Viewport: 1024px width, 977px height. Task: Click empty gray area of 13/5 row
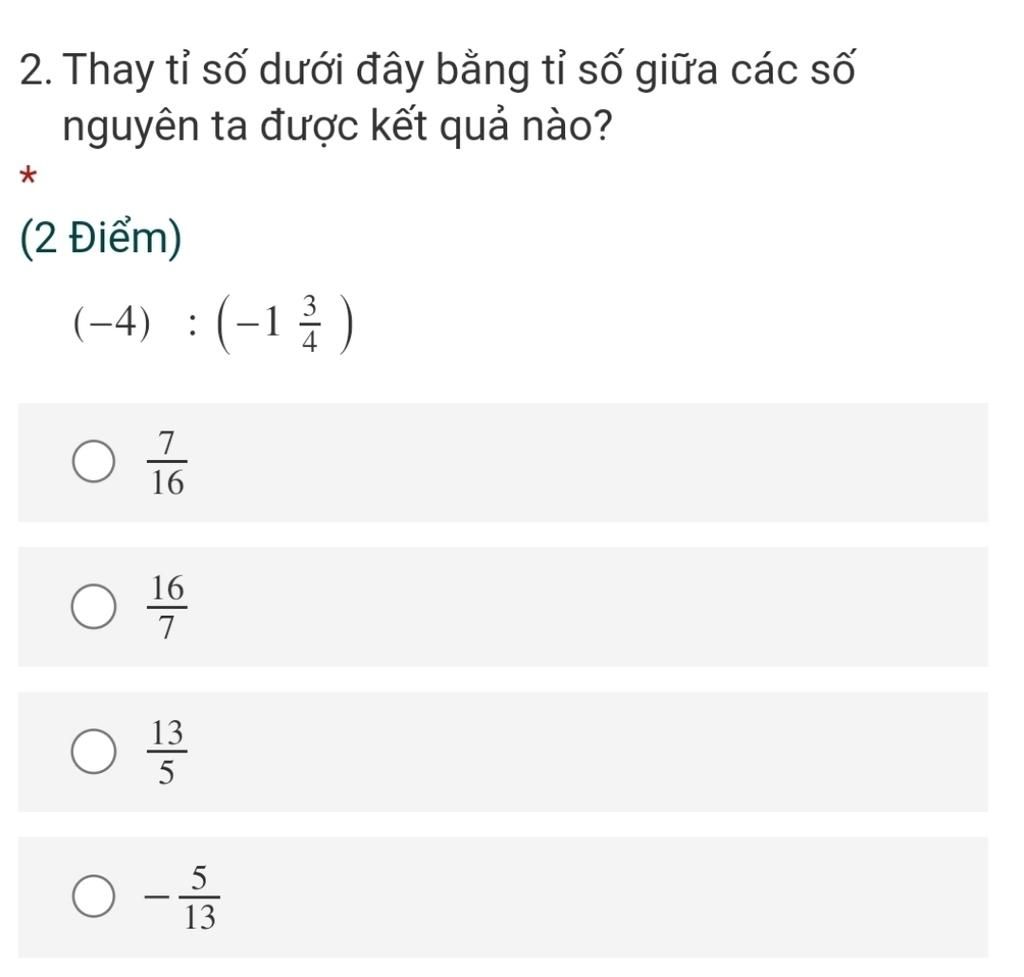click(600, 752)
